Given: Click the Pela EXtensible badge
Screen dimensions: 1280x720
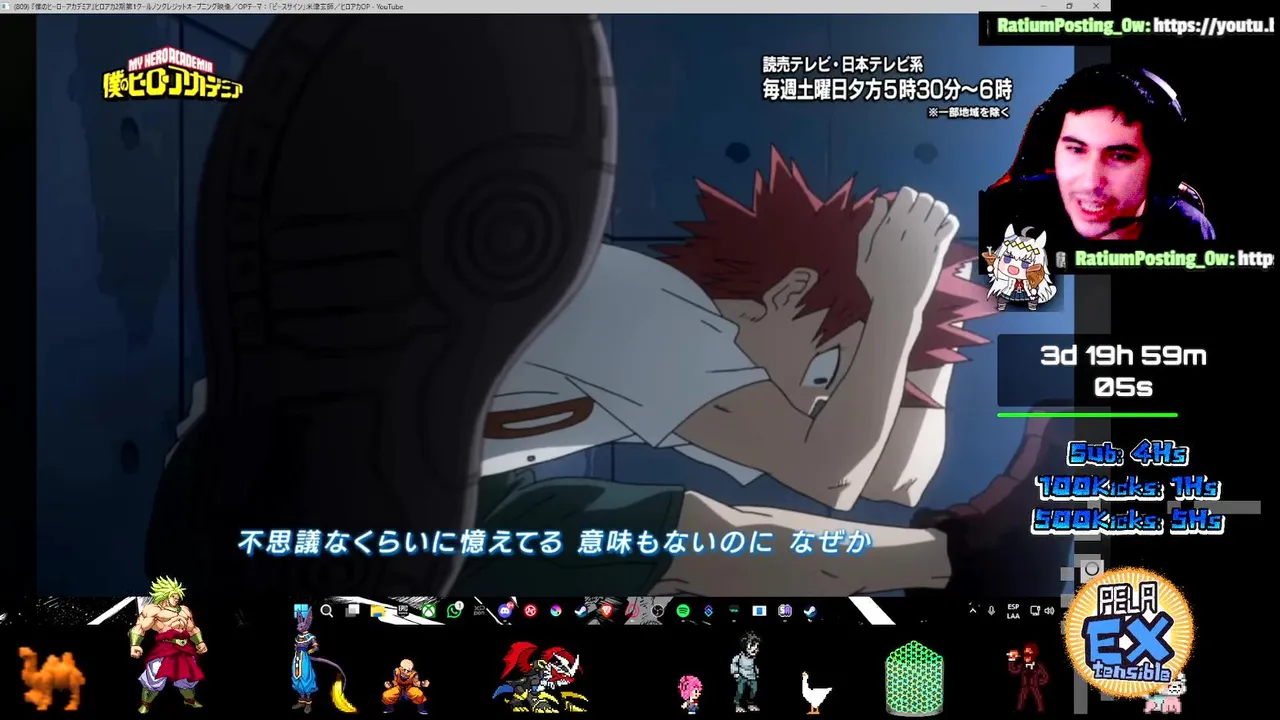Looking at the screenshot, I should 1129,635.
